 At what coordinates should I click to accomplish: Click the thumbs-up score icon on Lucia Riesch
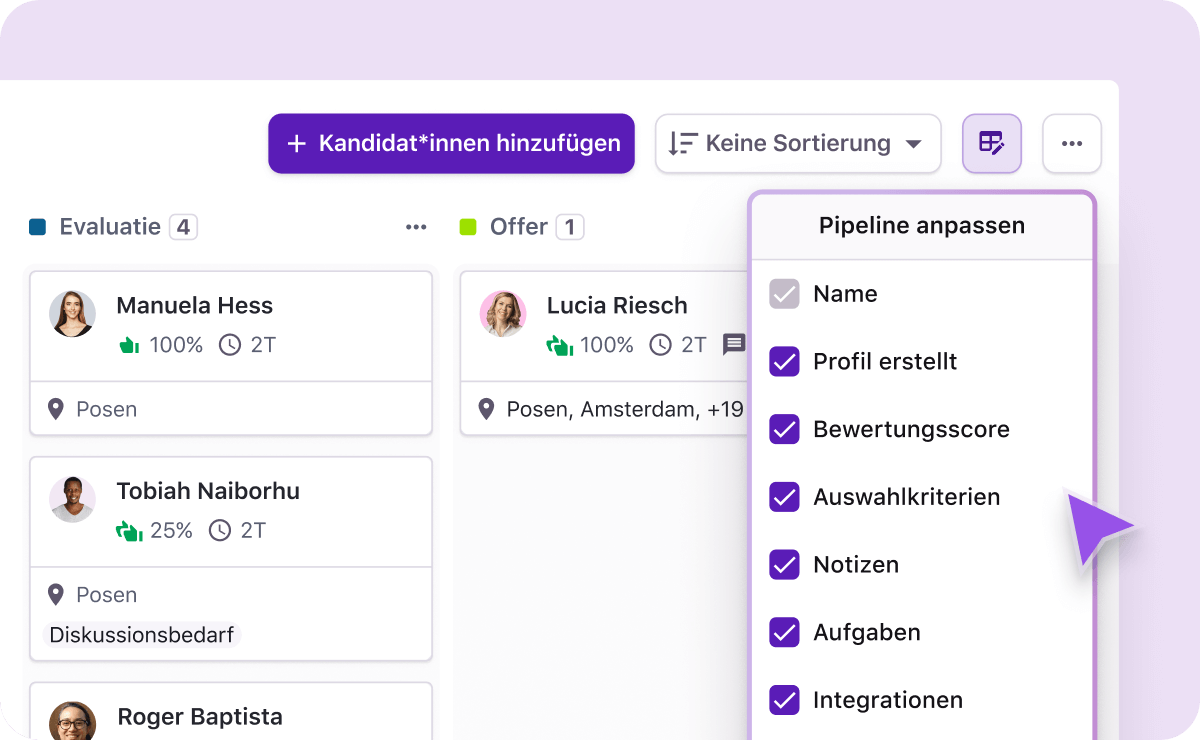click(x=561, y=345)
